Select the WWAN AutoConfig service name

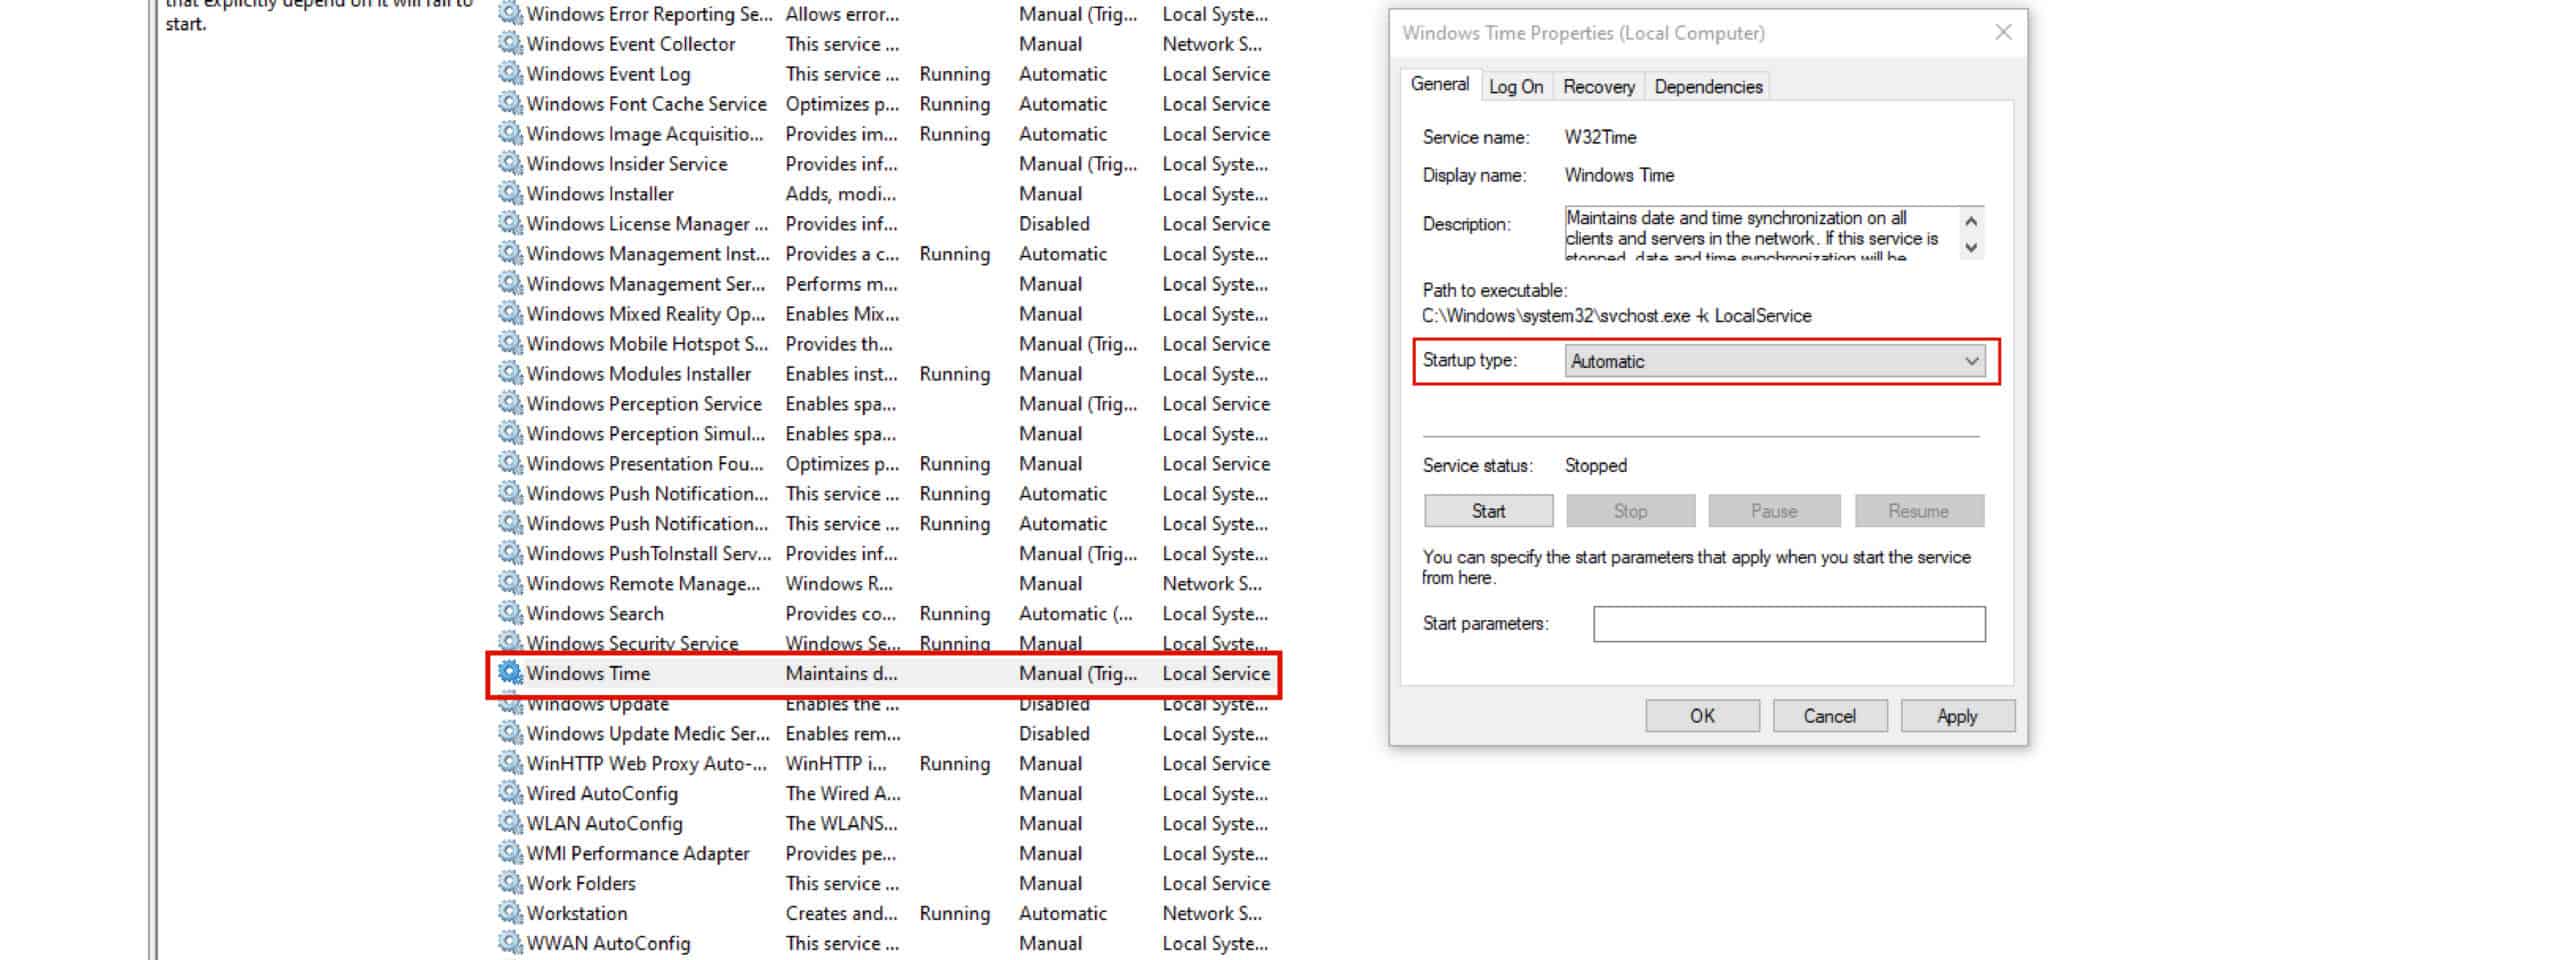608,943
